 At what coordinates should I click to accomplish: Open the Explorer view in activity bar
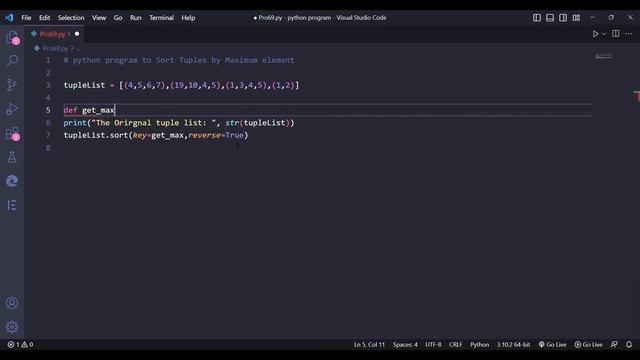pyautogui.click(x=12, y=37)
